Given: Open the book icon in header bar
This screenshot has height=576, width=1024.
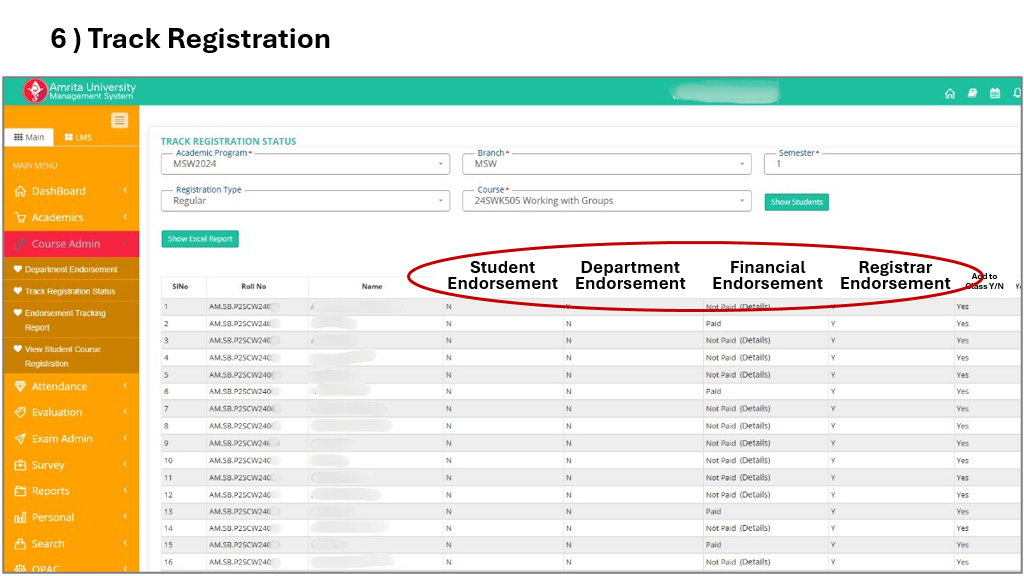Looking at the screenshot, I should pos(972,93).
